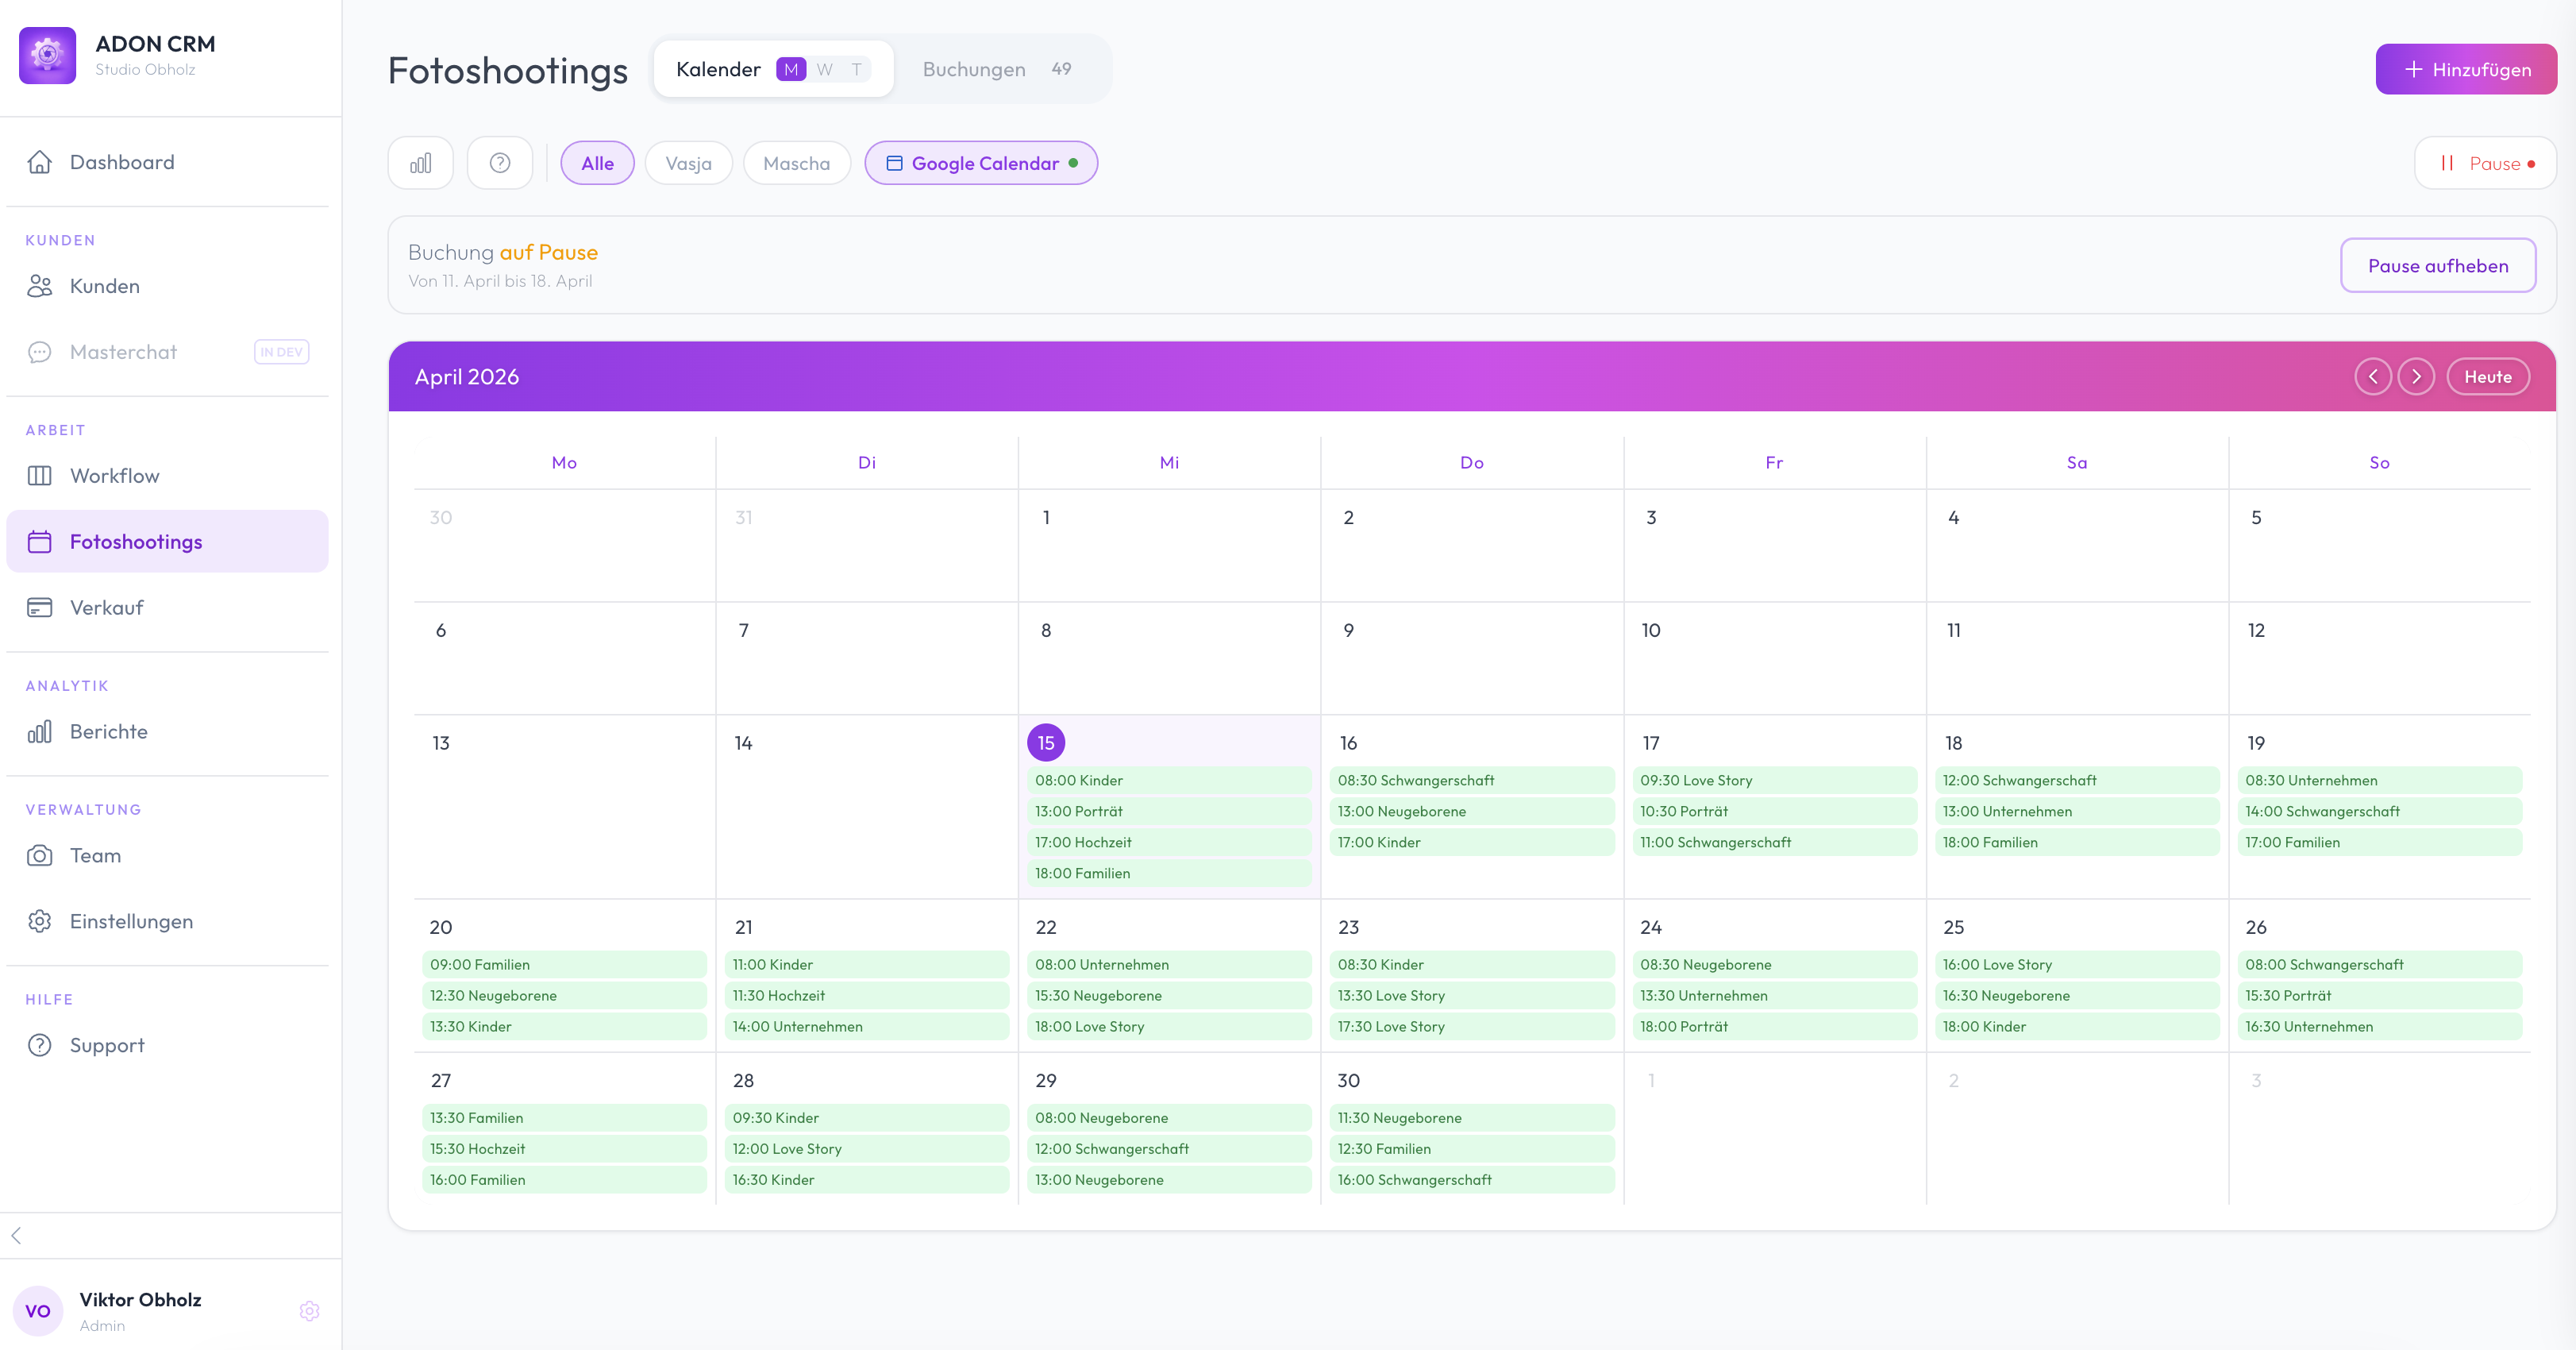Toggle the Mascha photographer filter

796,162
